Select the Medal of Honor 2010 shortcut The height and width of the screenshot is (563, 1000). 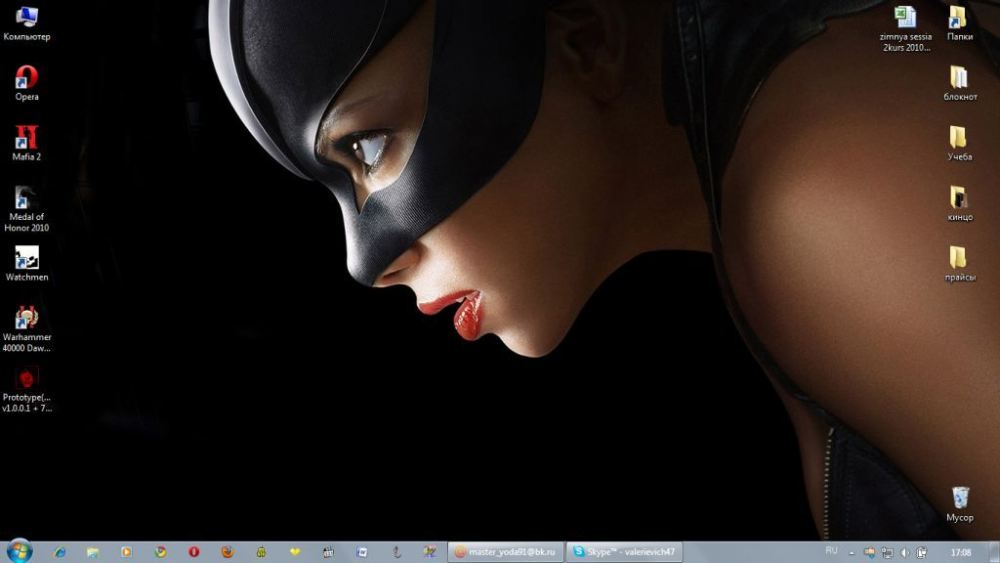(27, 209)
